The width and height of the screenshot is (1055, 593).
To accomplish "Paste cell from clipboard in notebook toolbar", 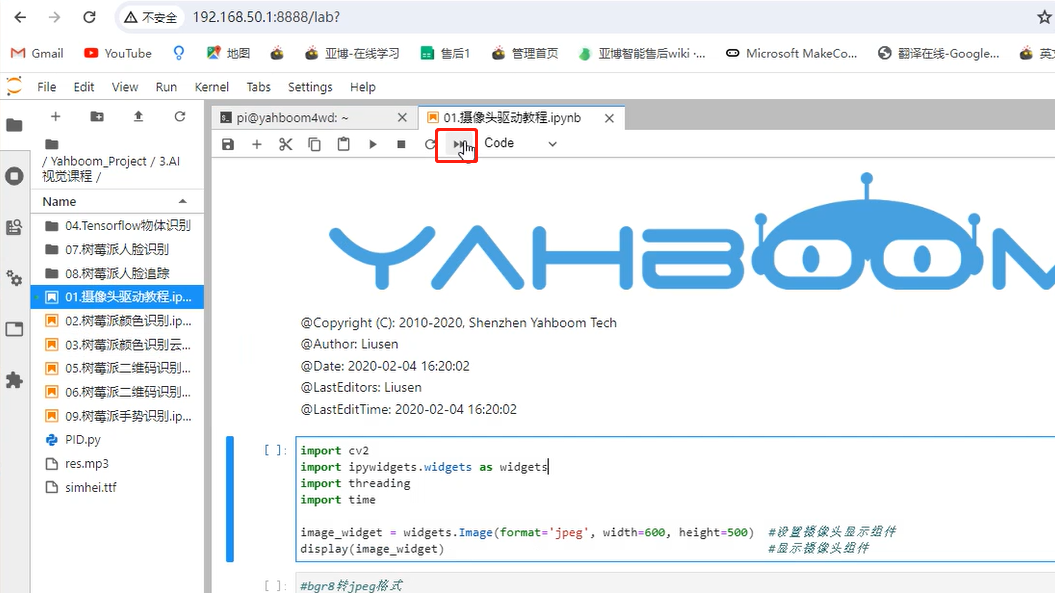I will pyautogui.click(x=343, y=144).
